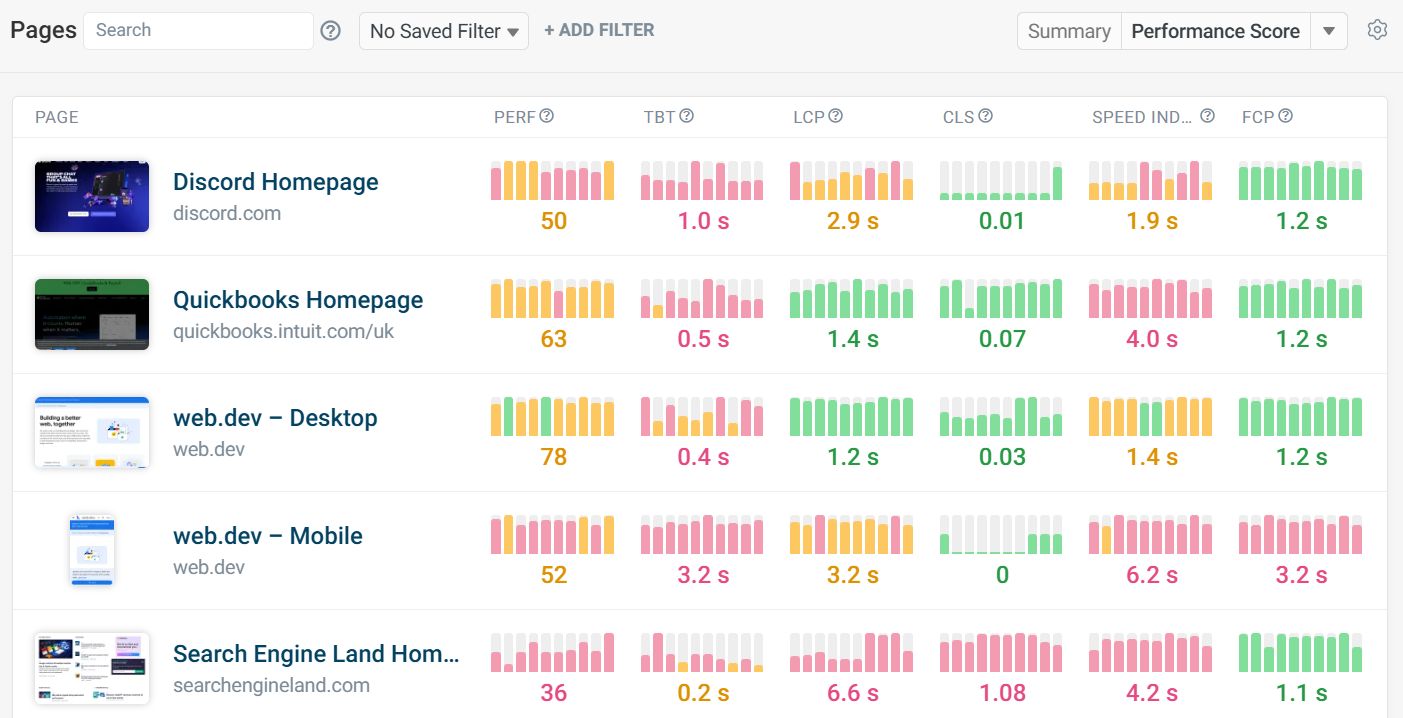Click the ADD FILTER button
Viewport: 1403px width, 718px height.
599,30
